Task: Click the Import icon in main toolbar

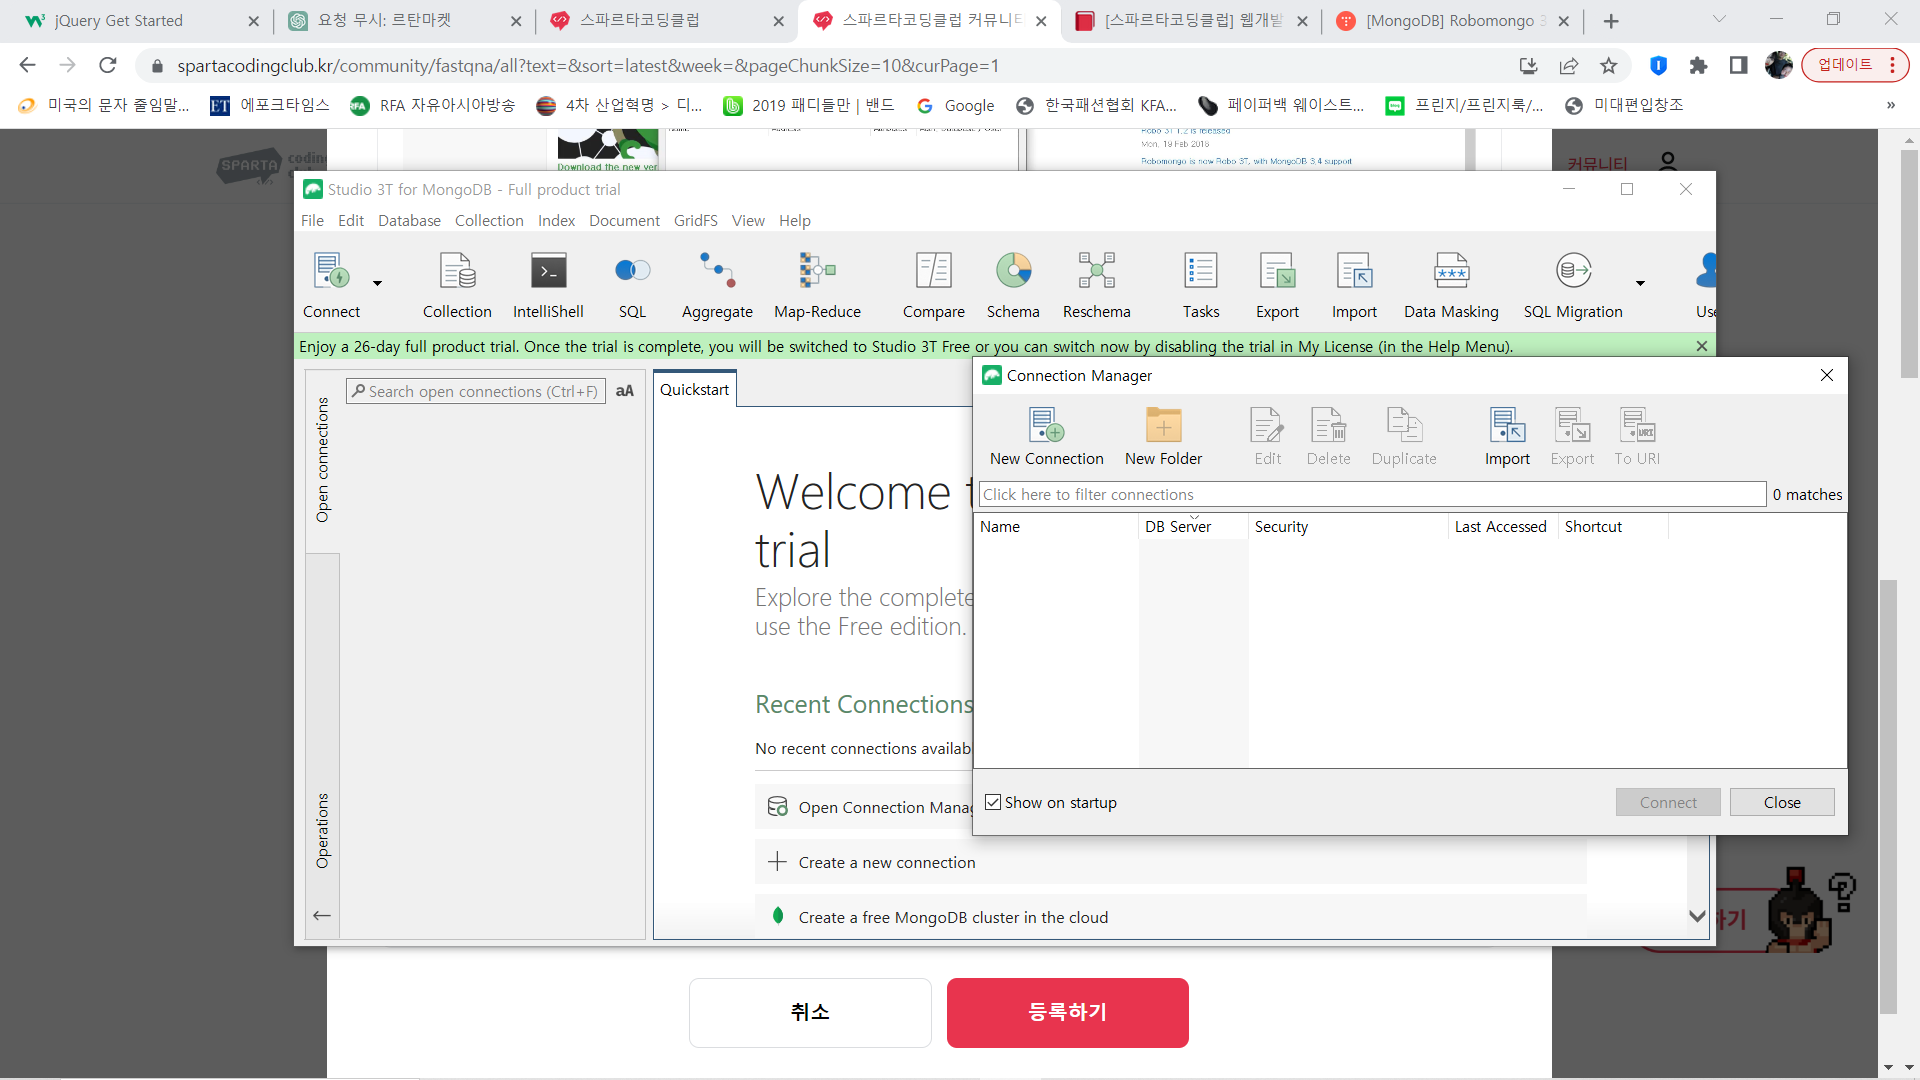Action: (x=1354, y=285)
